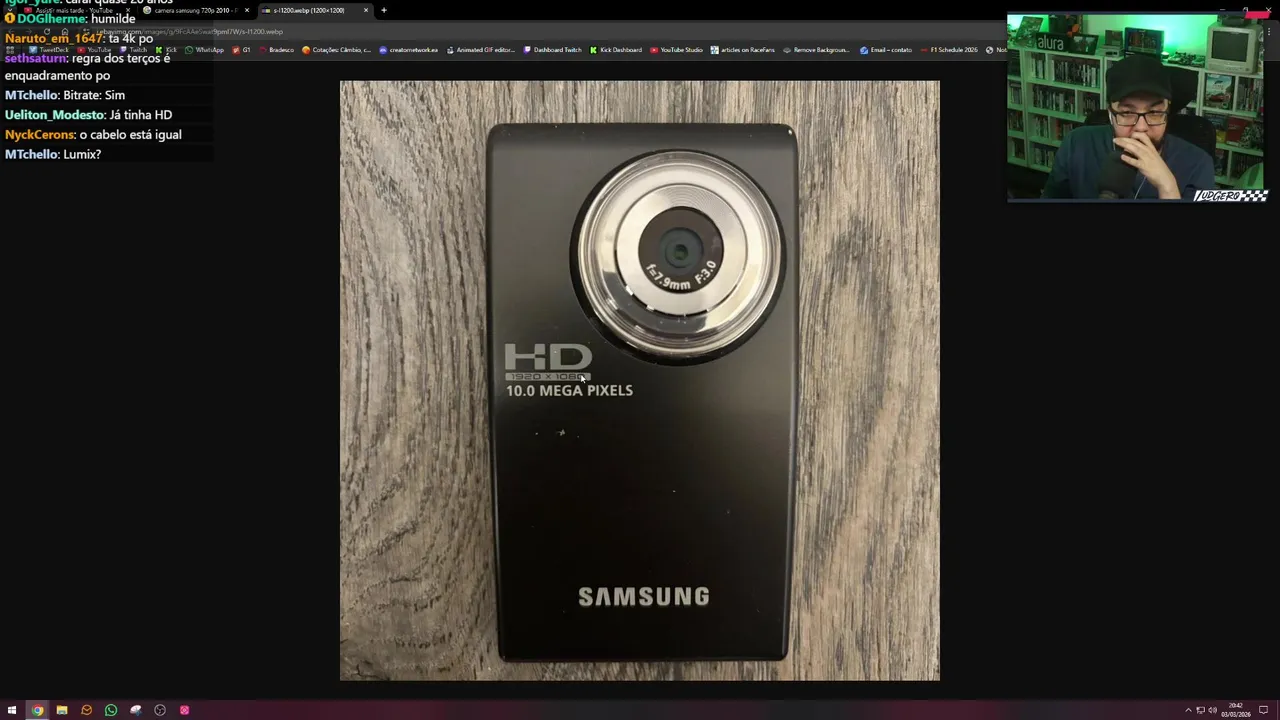Open the 'Animated GIF editor' bookmark

(480, 50)
